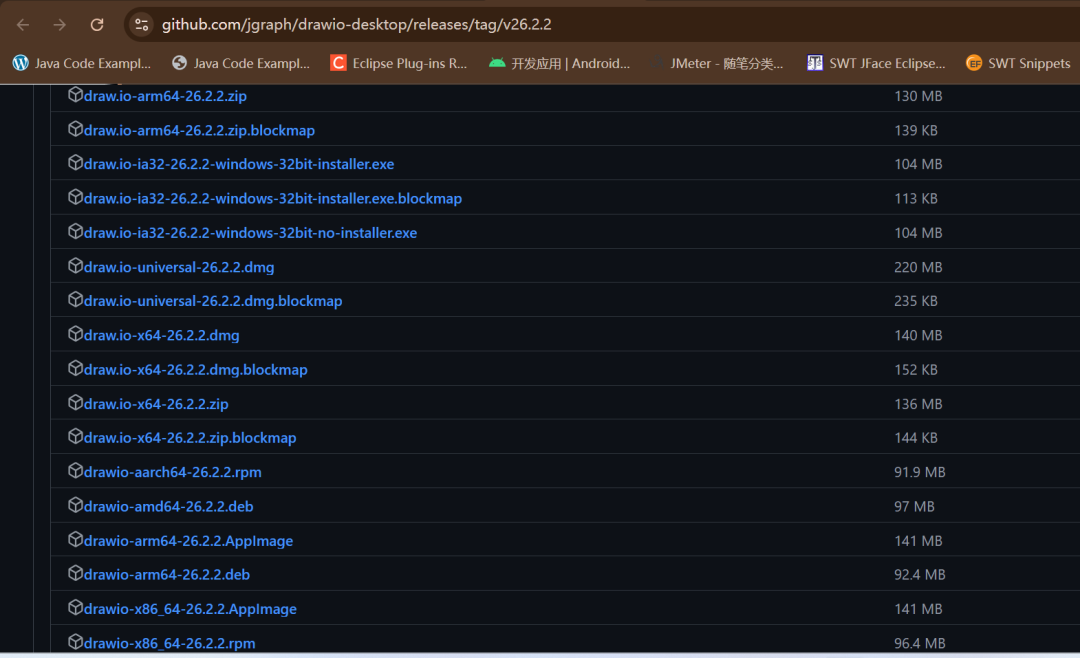Download drawio-x86_64-26.2.2.AppImage
This screenshot has height=658, width=1080.
coord(190,609)
